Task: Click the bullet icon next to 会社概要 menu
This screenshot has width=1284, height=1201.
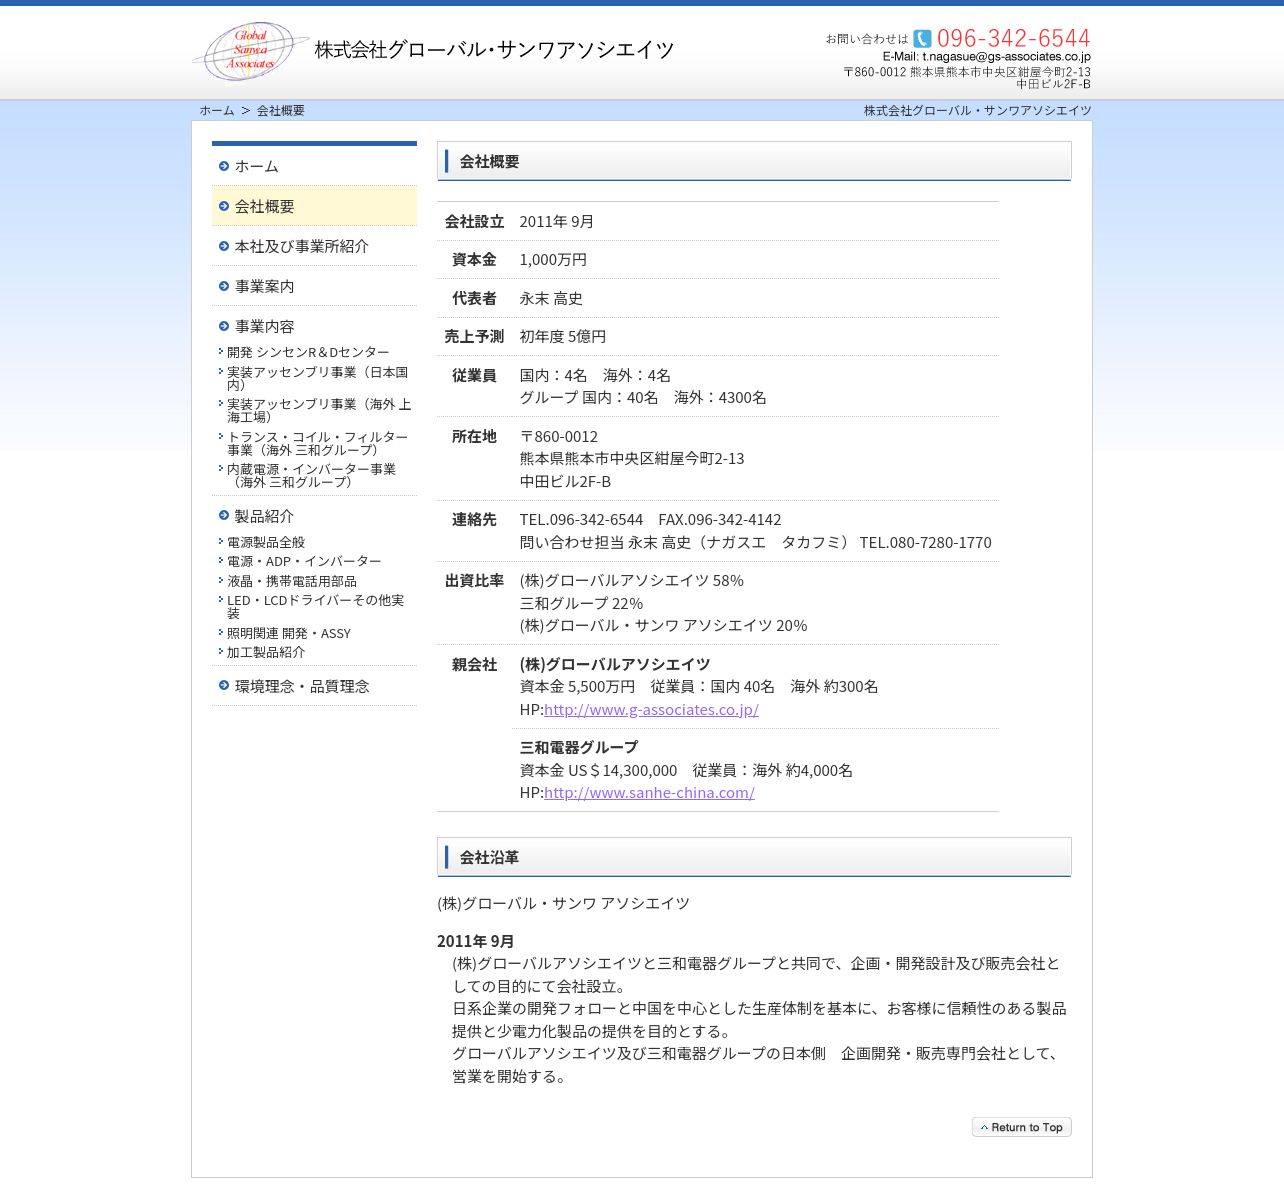Action: pyautogui.click(x=224, y=206)
